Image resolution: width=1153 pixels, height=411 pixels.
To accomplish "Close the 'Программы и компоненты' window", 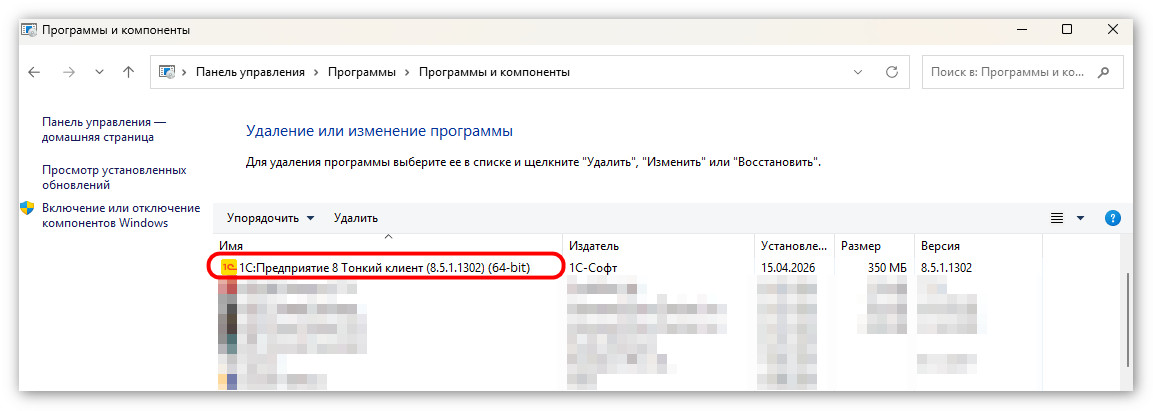I will point(1113,29).
